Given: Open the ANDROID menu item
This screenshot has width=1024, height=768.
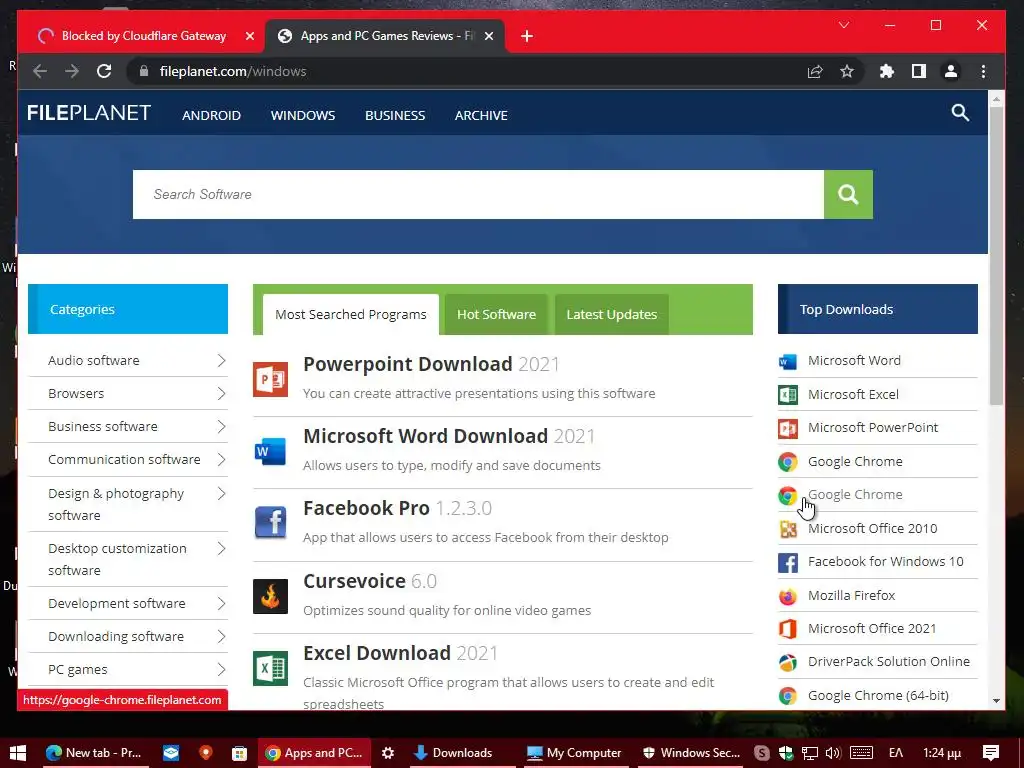Looking at the screenshot, I should coord(212,116).
